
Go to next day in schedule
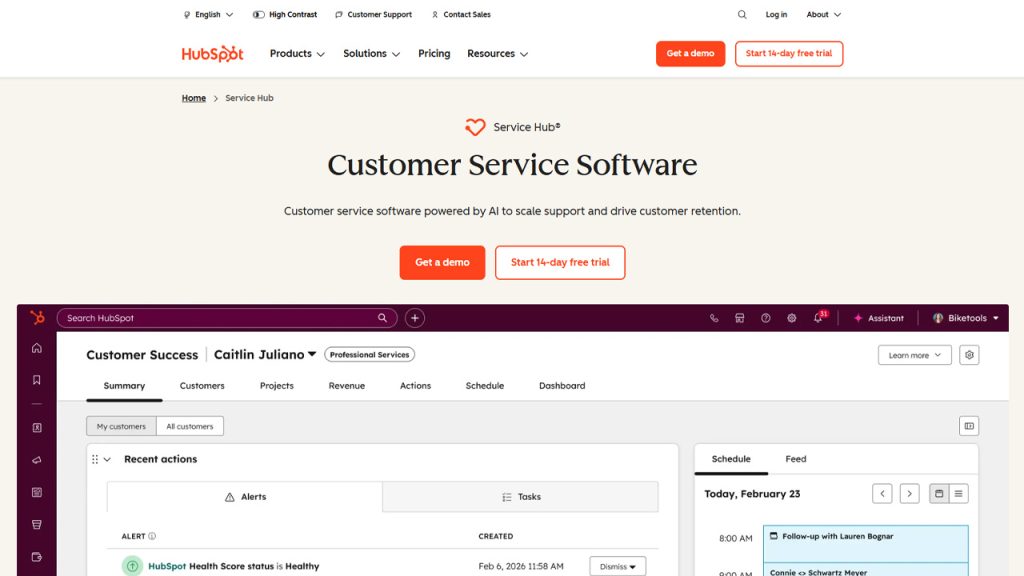pyautogui.click(x=910, y=494)
